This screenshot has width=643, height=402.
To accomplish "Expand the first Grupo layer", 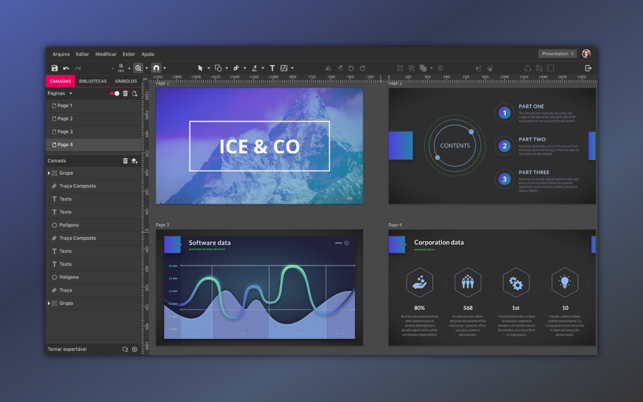I will (49, 173).
